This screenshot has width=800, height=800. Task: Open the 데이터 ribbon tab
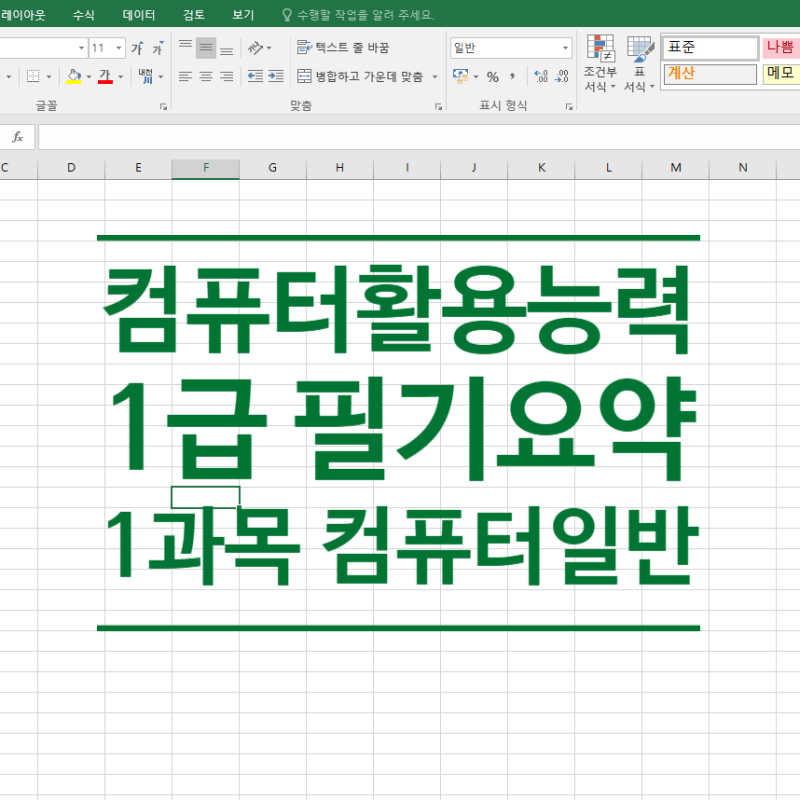tap(139, 15)
